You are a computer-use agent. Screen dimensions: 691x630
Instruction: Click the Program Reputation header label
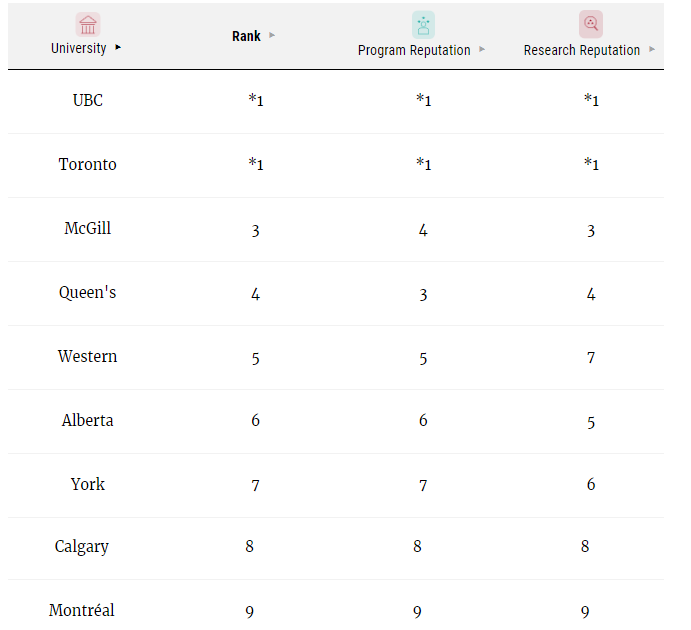coord(414,50)
